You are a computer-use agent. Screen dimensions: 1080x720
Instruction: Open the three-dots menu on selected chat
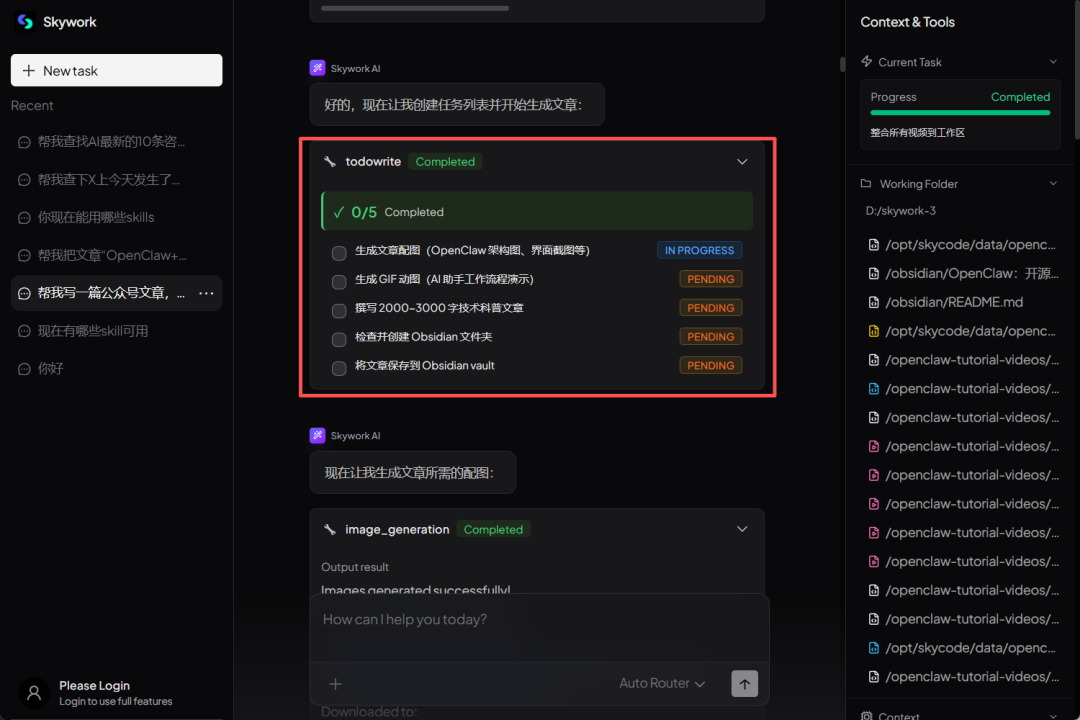(x=206, y=293)
